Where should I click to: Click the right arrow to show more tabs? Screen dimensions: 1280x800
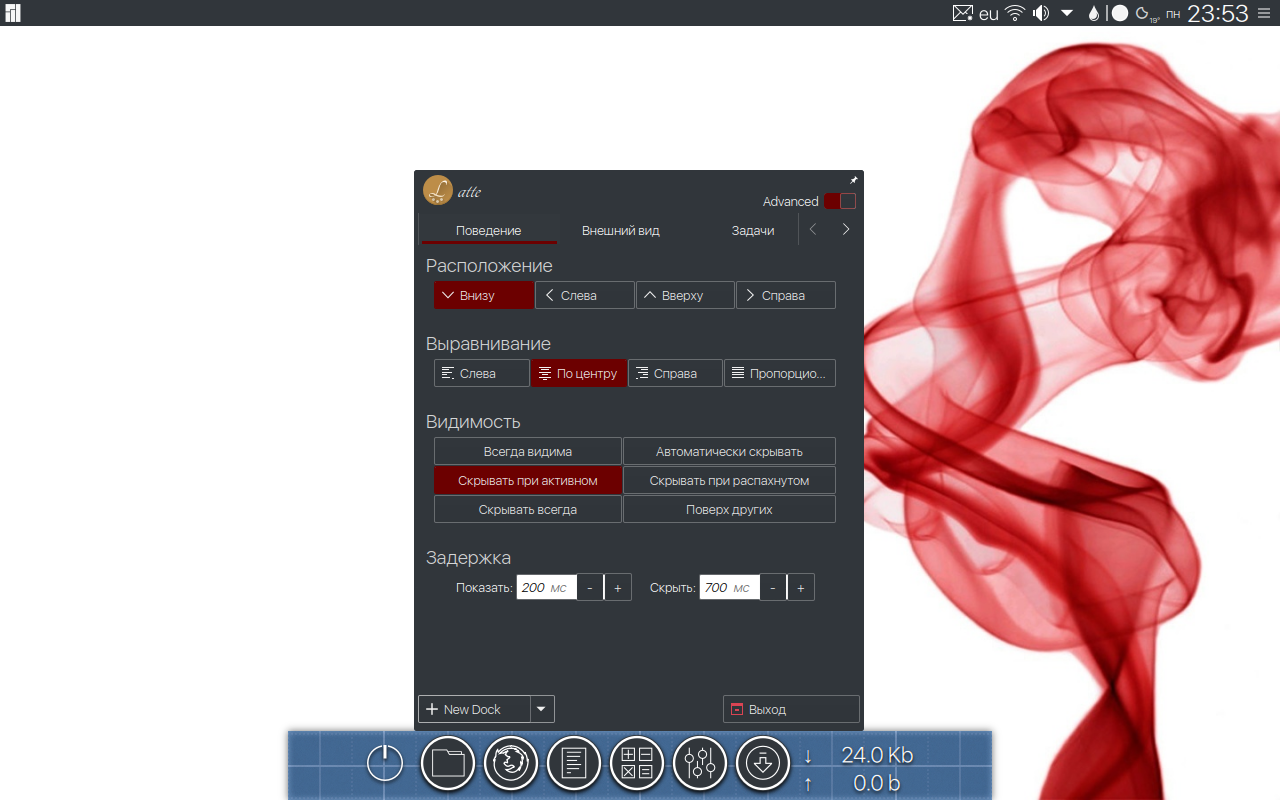846,229
